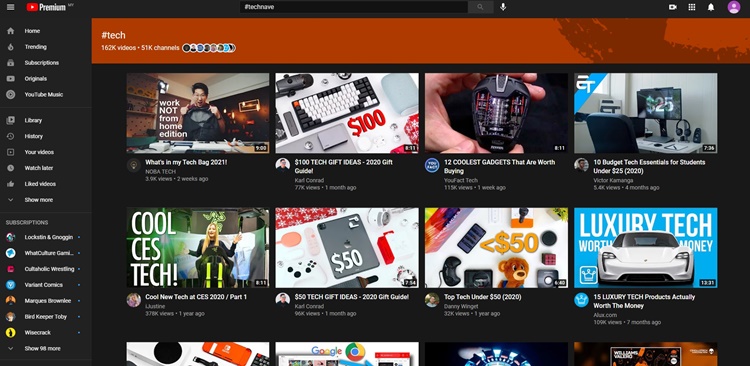
Task: Click into the #technave search field
Action: point(354,7)
